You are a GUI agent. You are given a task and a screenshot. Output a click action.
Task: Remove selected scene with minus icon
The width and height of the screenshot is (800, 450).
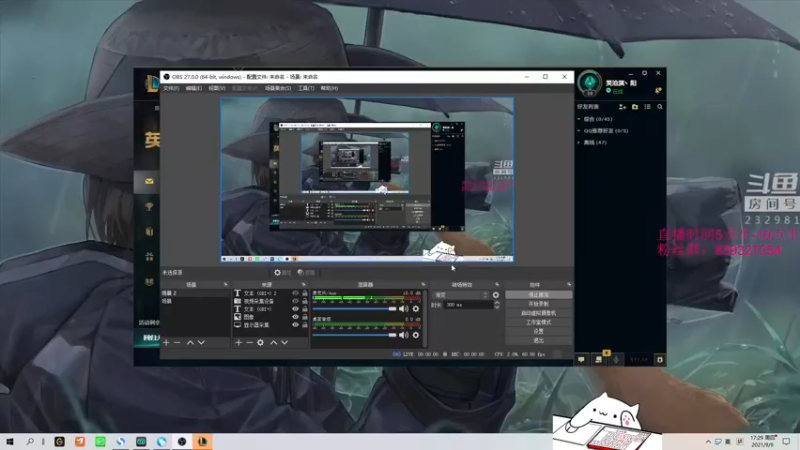pyautogui.click(x=177, y=343)
